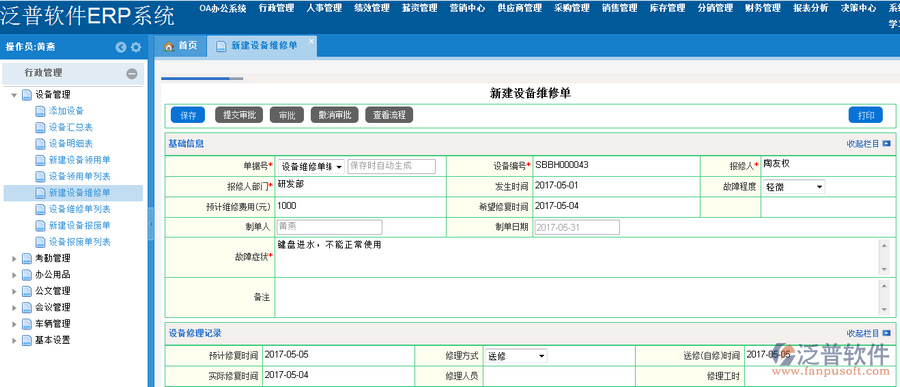Click collapse icon next to 基础信息 收起栏目
The image size is (900, 387).
click(x=887, y=144)
